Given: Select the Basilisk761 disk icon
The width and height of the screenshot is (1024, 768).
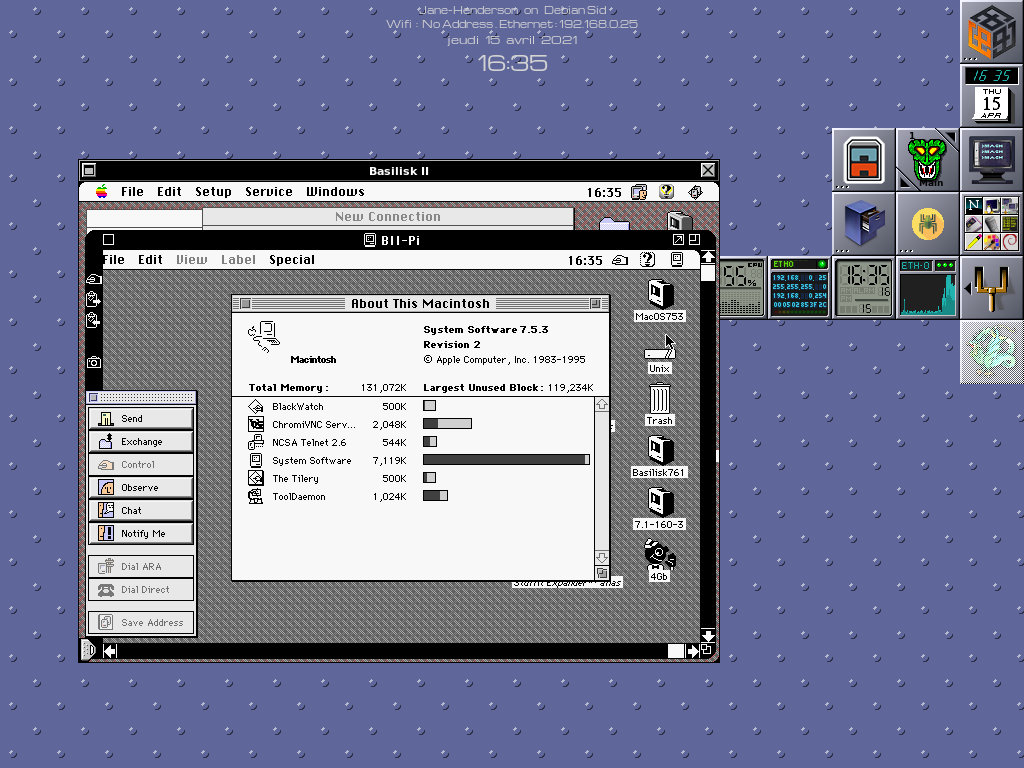Looking at the screenshot, I should pyautogui.click(x=660, y=450).
